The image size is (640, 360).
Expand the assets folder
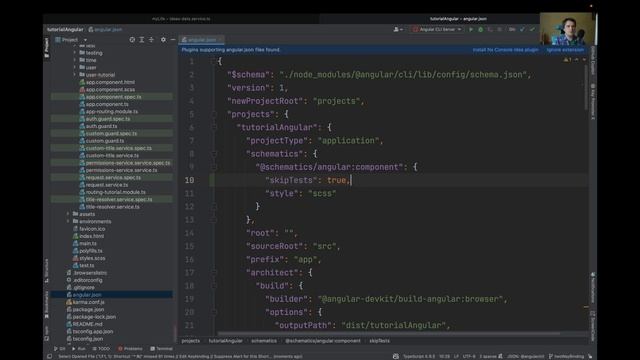(68, 214)
